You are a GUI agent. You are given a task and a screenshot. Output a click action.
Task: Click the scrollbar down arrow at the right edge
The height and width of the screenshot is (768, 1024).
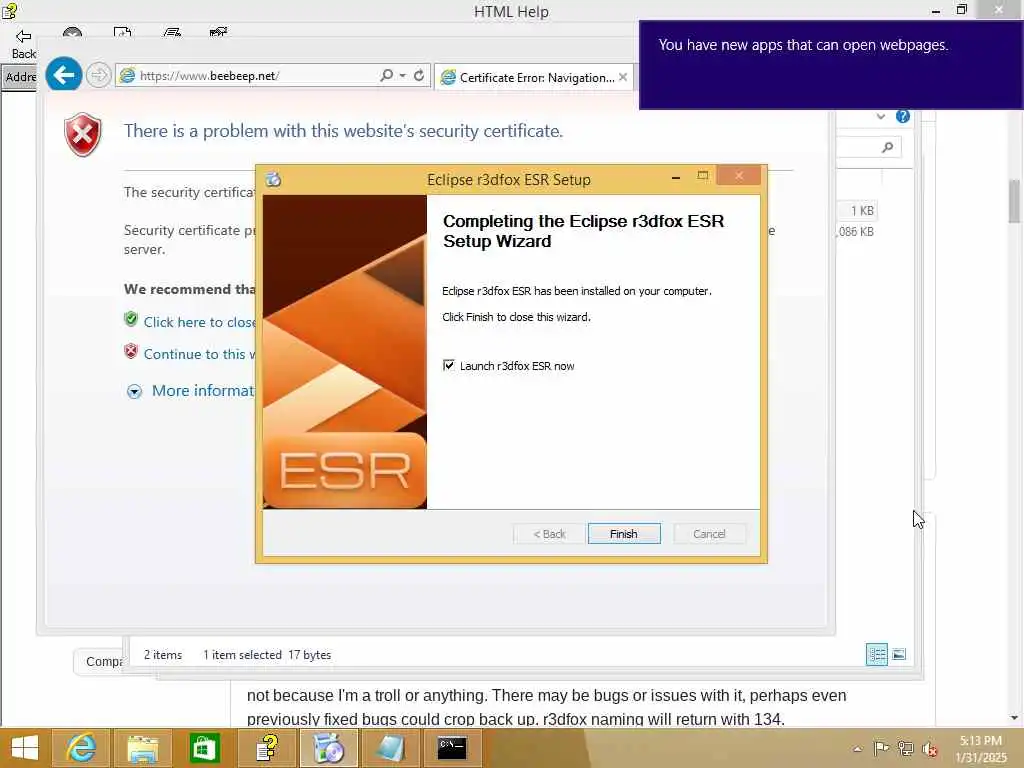click(1015, 717)
